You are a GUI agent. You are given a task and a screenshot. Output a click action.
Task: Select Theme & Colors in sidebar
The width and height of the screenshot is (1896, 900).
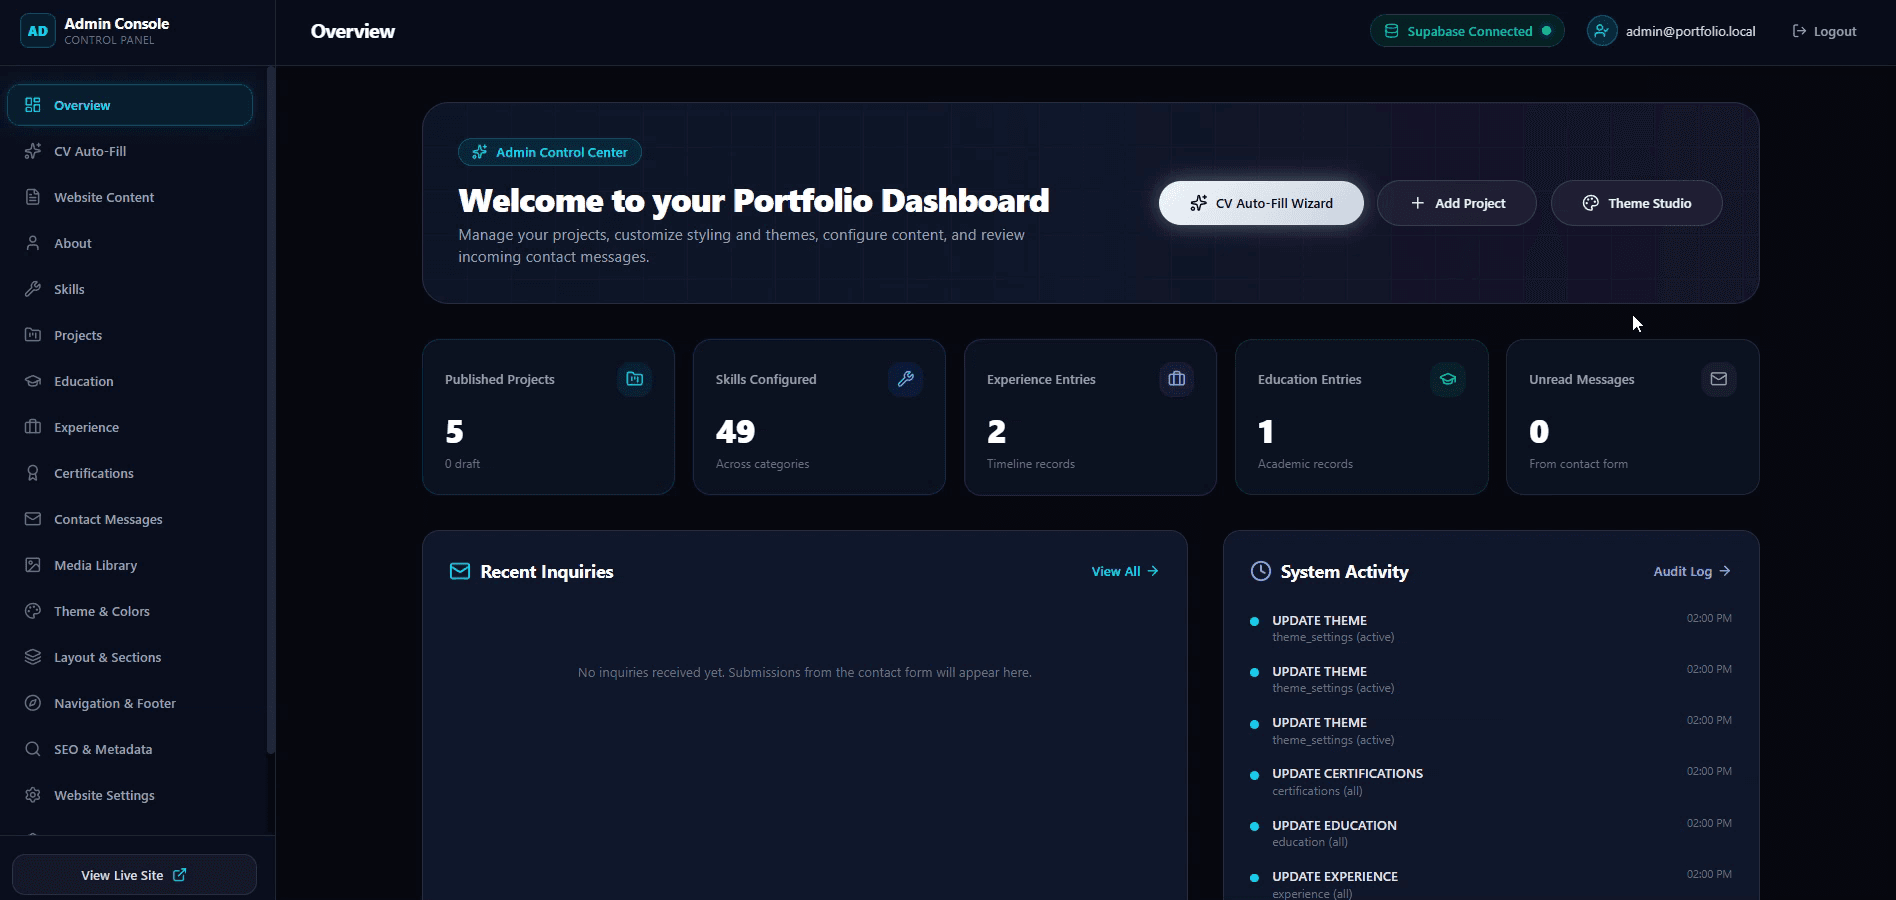pyautogui.click(x=130, y=611)
